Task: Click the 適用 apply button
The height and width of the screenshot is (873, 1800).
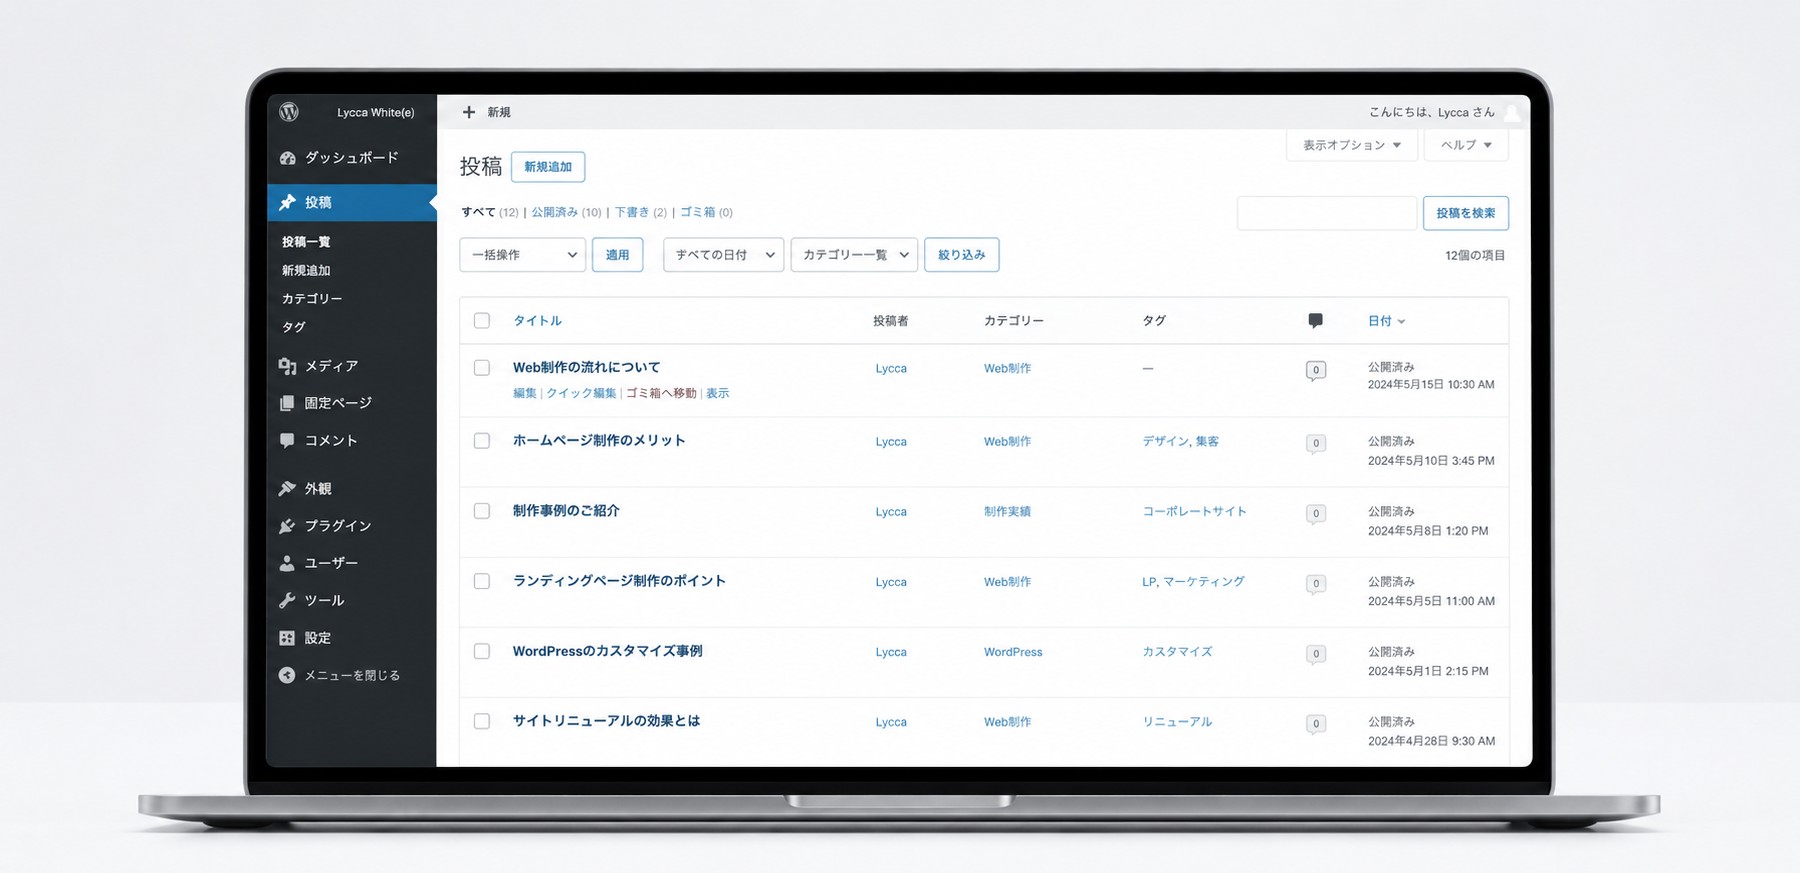Action: [x=617, y=255]
